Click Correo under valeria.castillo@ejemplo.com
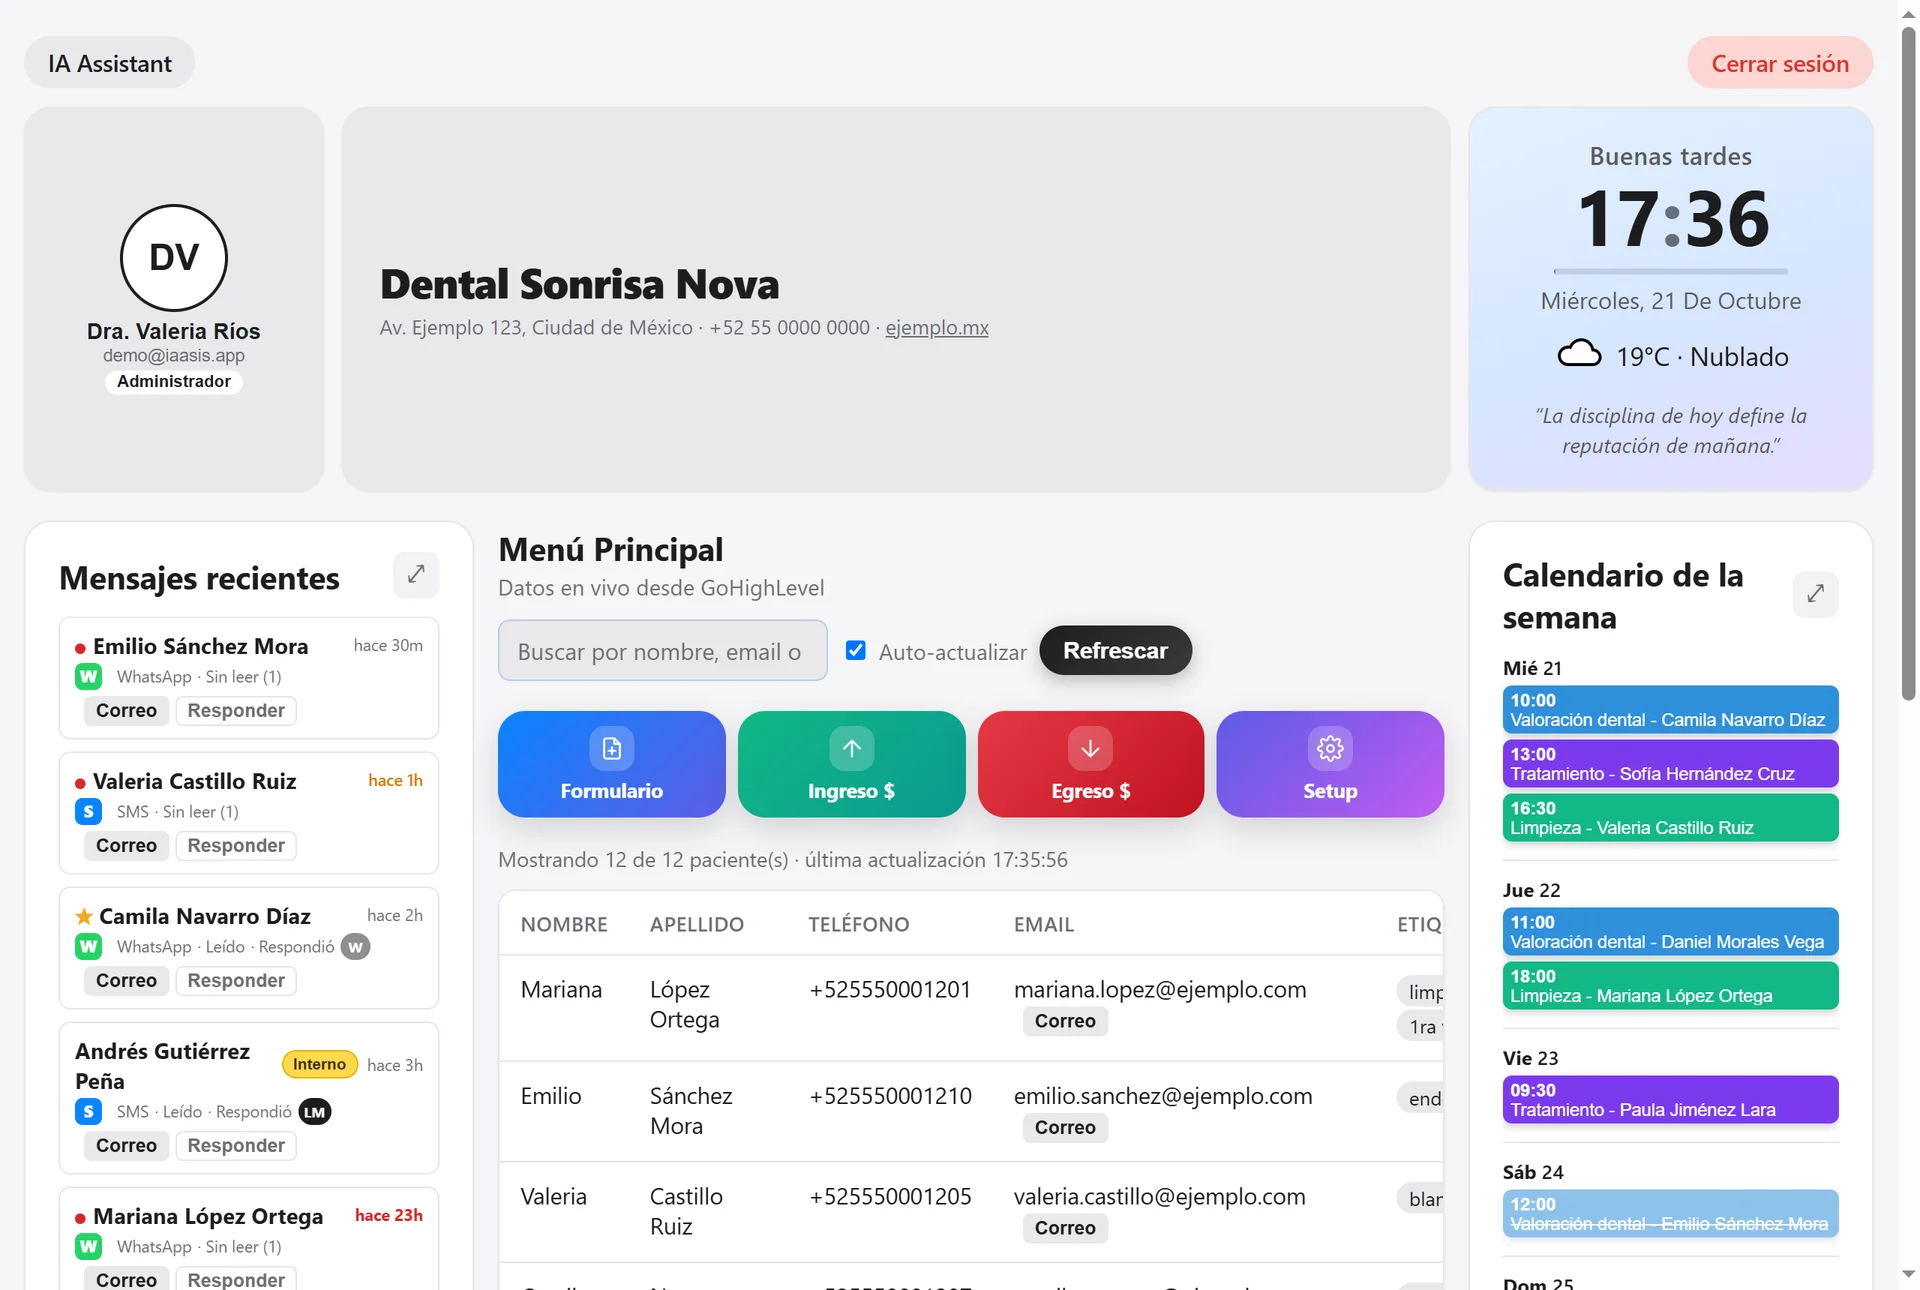Image resolution: width=1920 pixels, height=1290 pixels. 1065,1228
